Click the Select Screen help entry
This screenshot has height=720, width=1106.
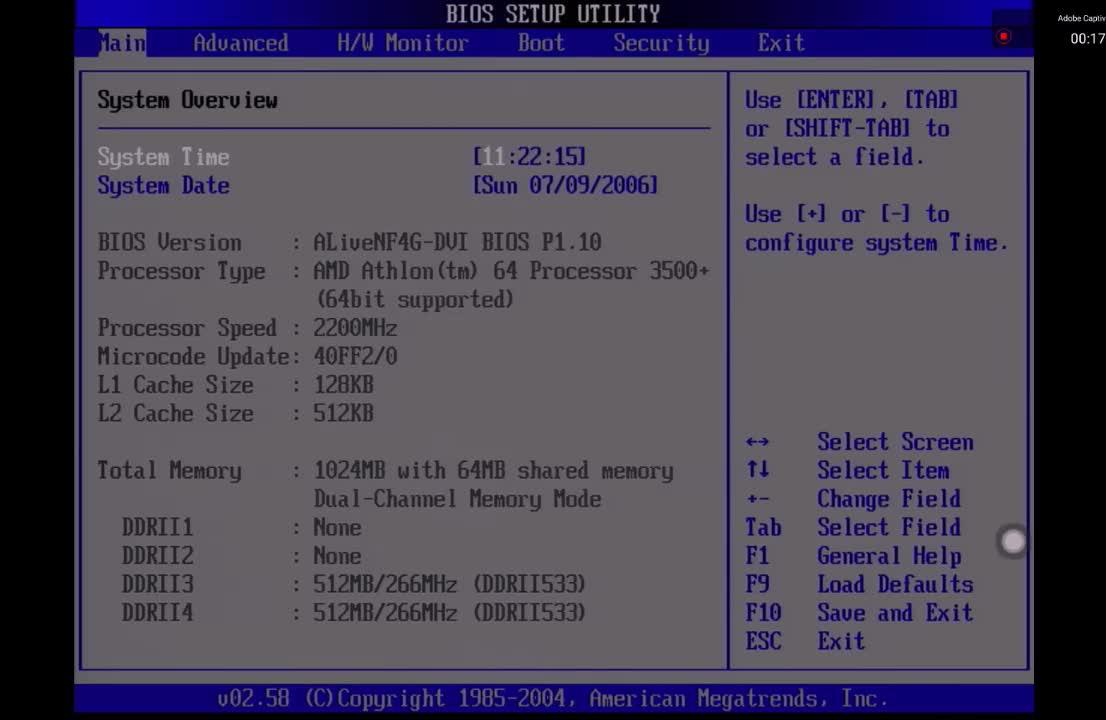click(894, 442)
